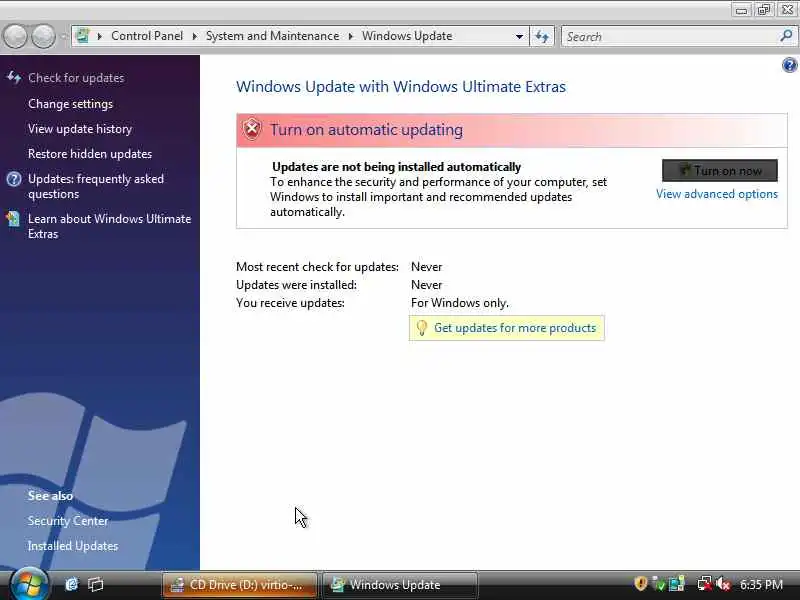Click 'For Windows only.' value

[x=460, y=303]
